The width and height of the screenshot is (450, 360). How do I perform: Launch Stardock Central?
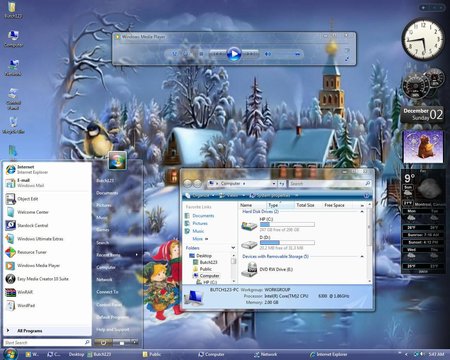(x=47, y=225)
